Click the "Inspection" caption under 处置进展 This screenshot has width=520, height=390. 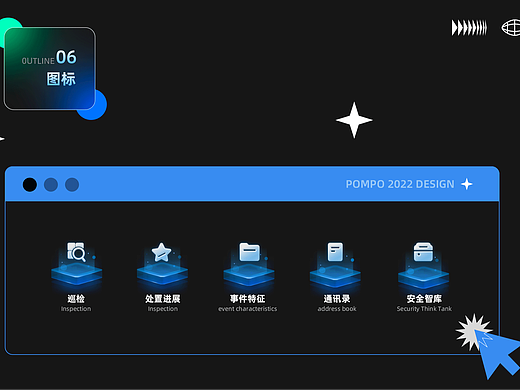163,309
